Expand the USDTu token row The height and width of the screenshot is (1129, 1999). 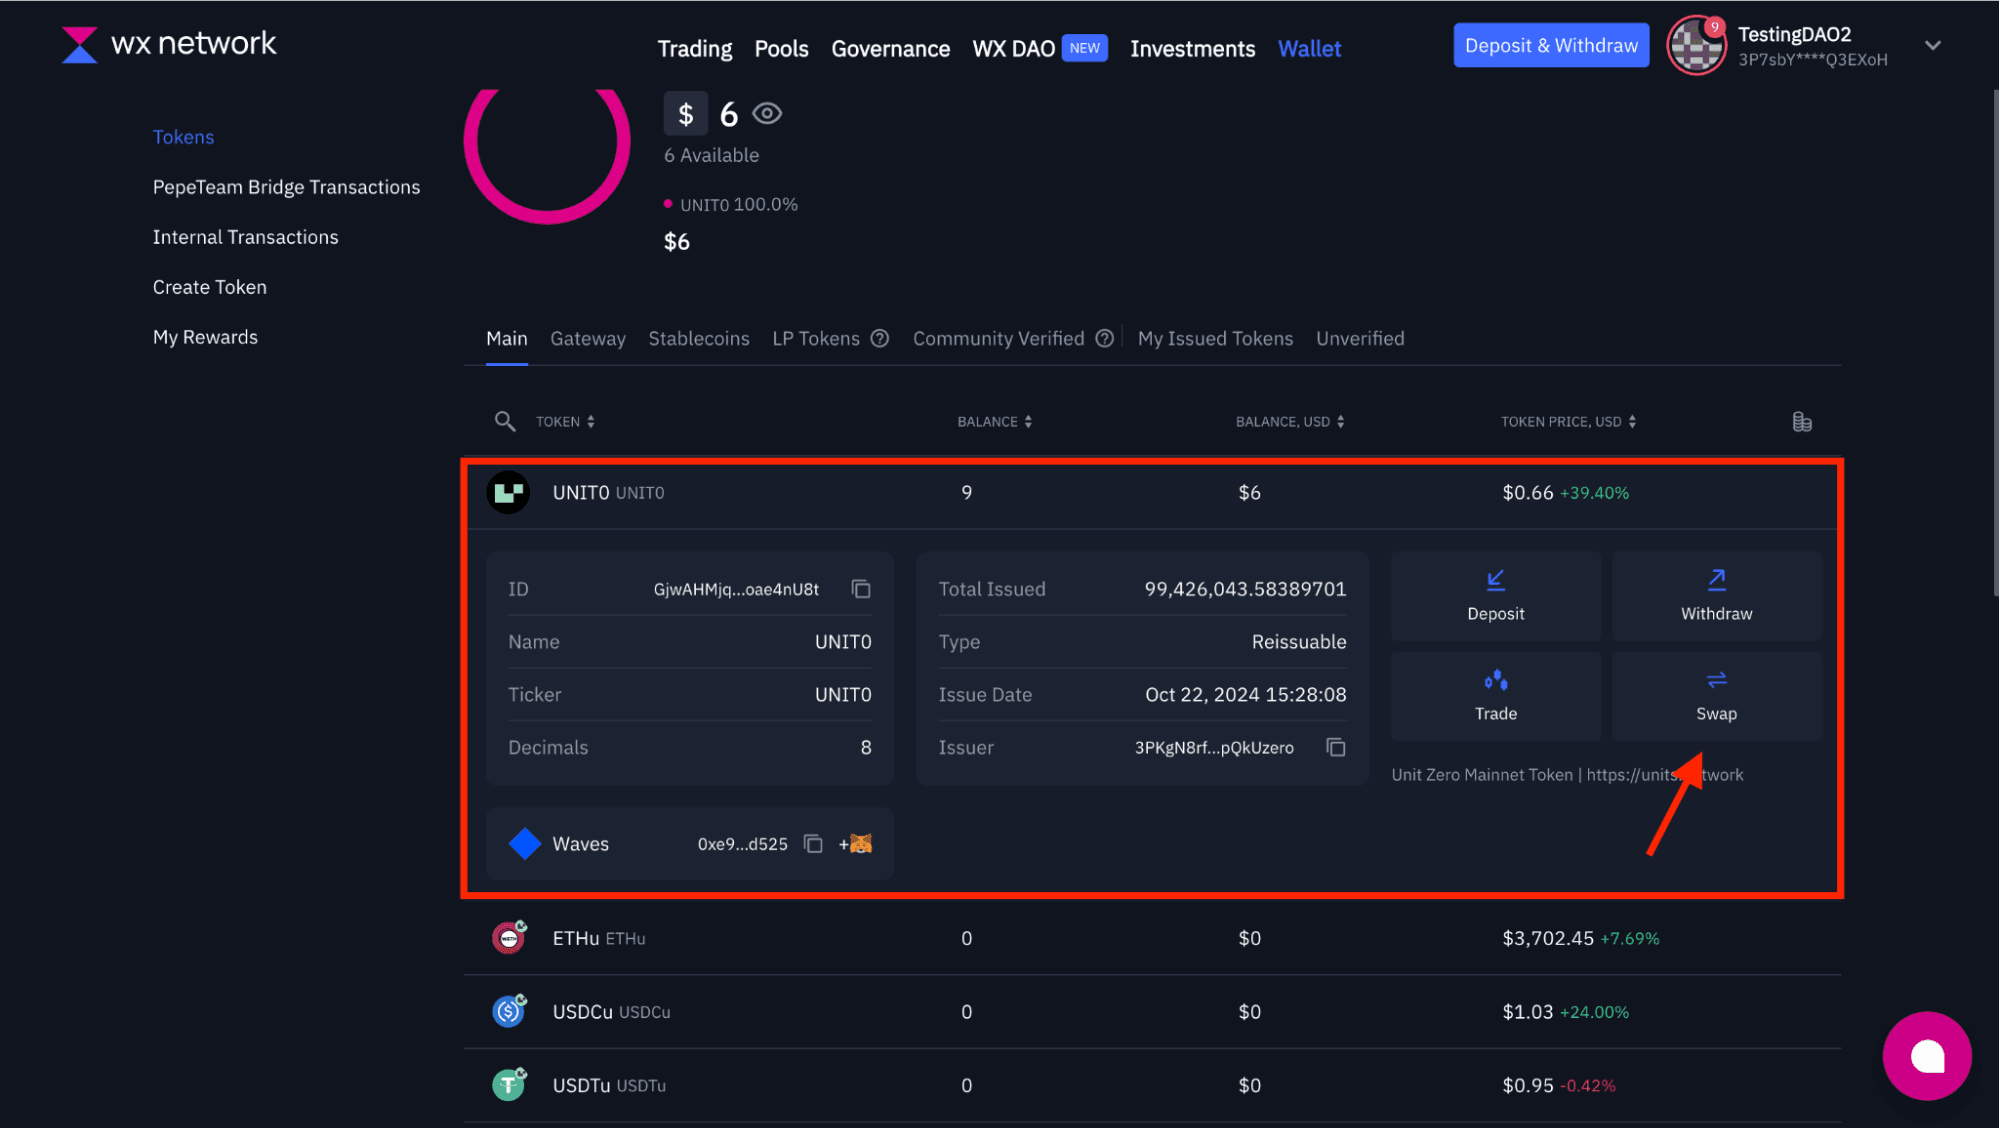click(1152, 1085)
